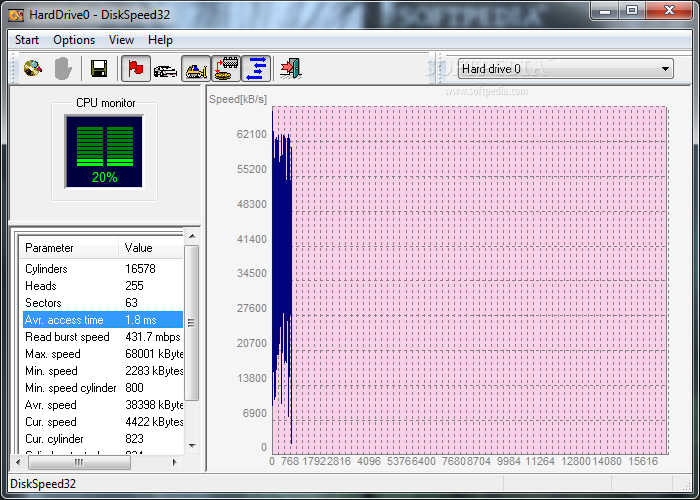700x500 pixels.
Task: Select the Heads parameter row
Action: click(103, 286)
